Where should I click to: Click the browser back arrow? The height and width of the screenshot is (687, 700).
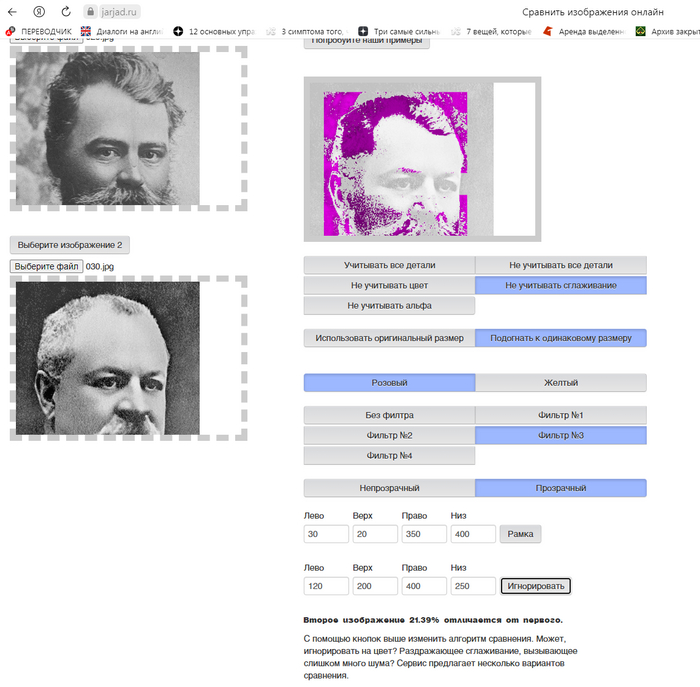[x=12, y=12]
